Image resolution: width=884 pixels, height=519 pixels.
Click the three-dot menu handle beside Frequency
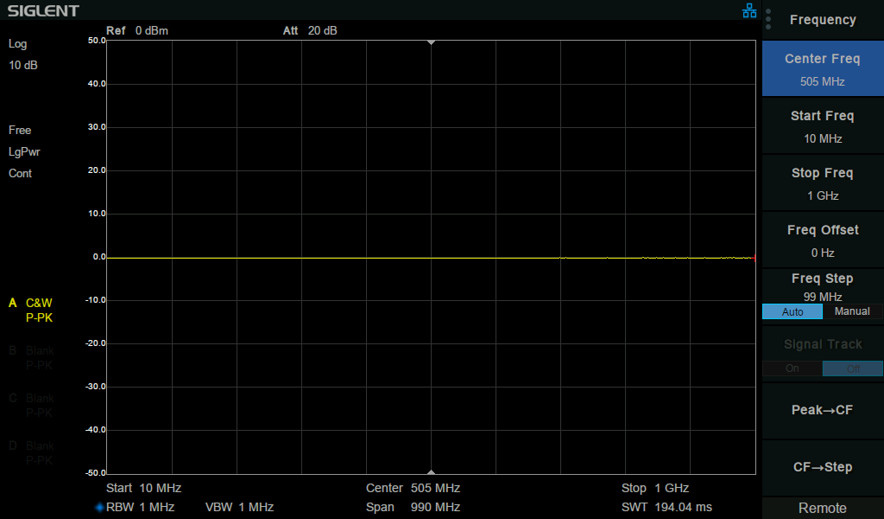(x=768, y=19)
